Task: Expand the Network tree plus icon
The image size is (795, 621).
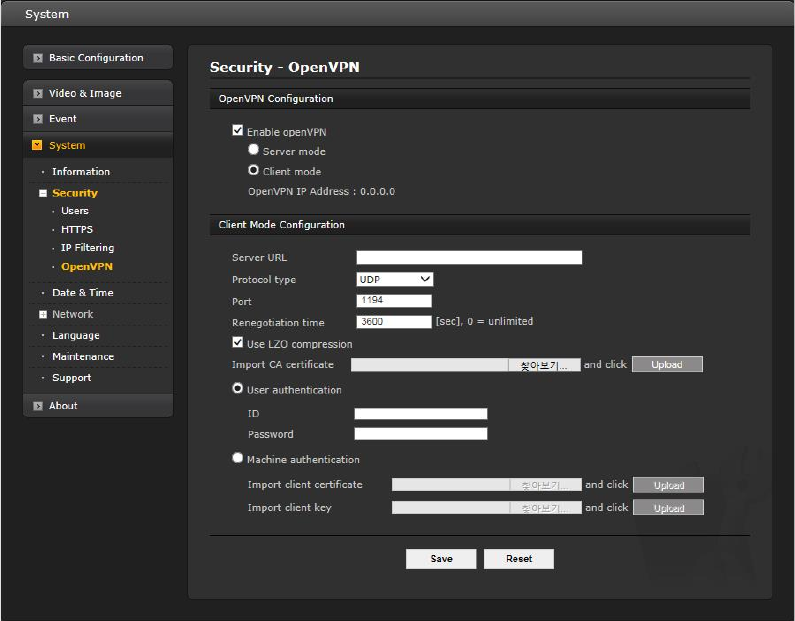Action: pos(43,315)
